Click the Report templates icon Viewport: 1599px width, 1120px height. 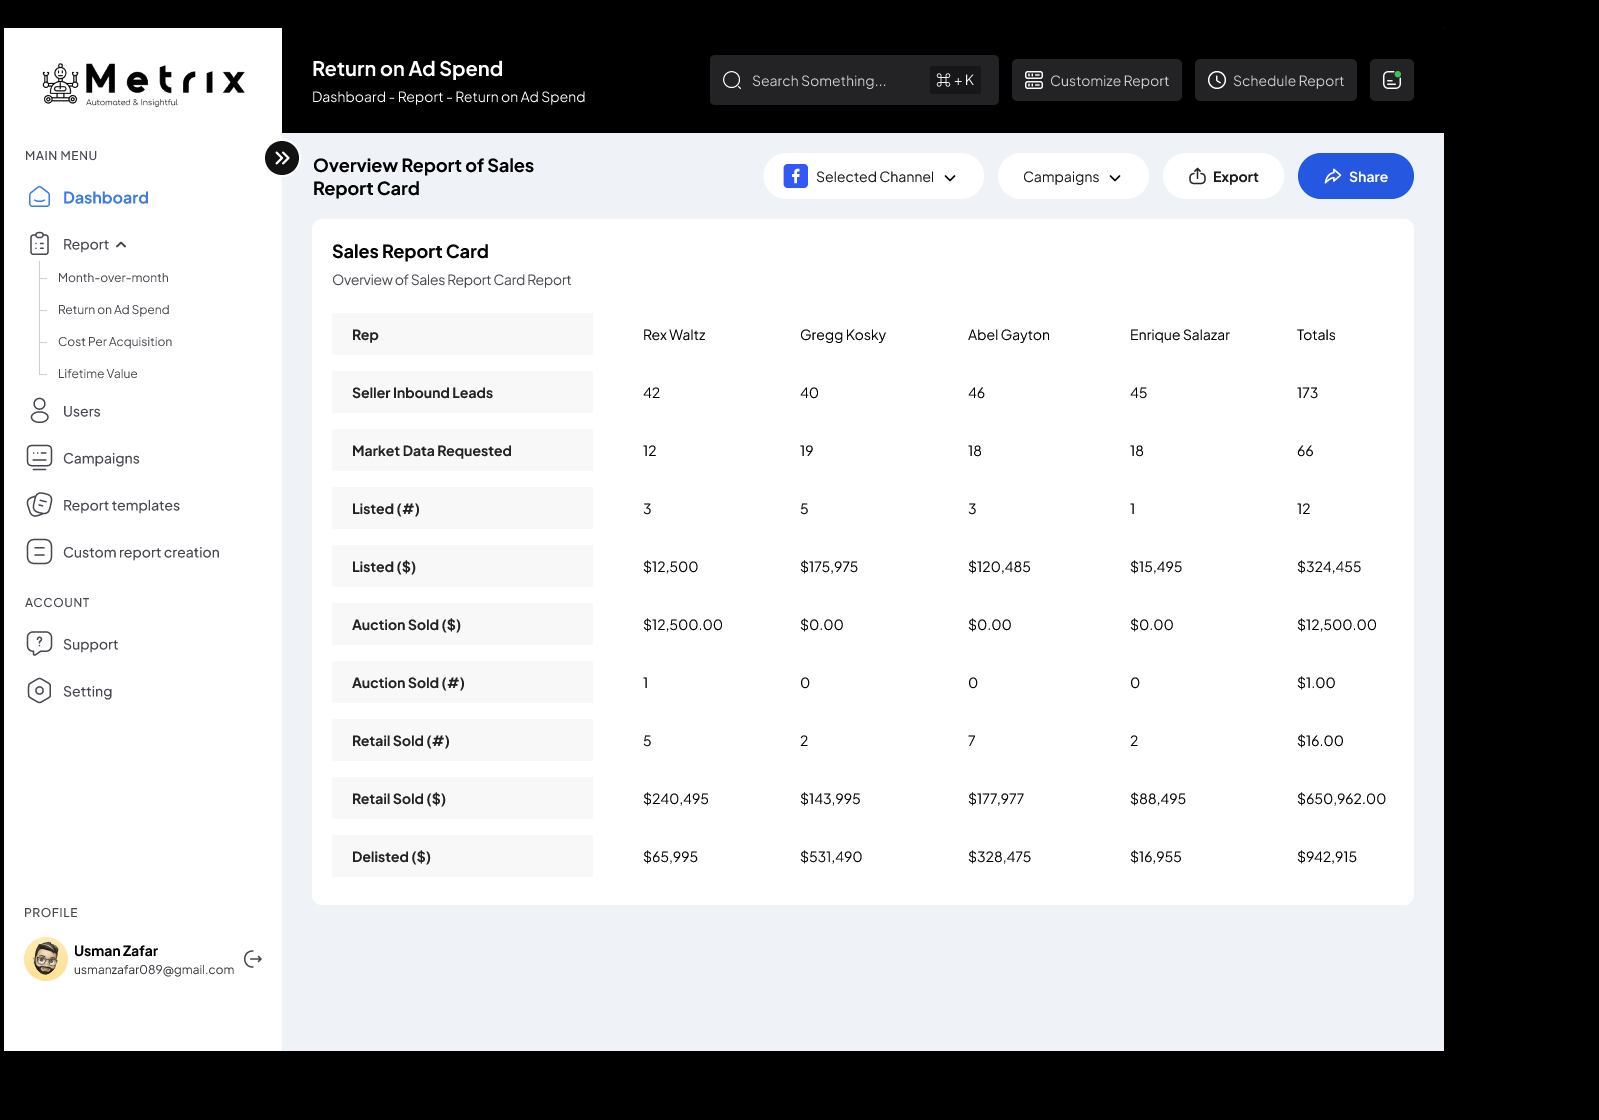39,505
